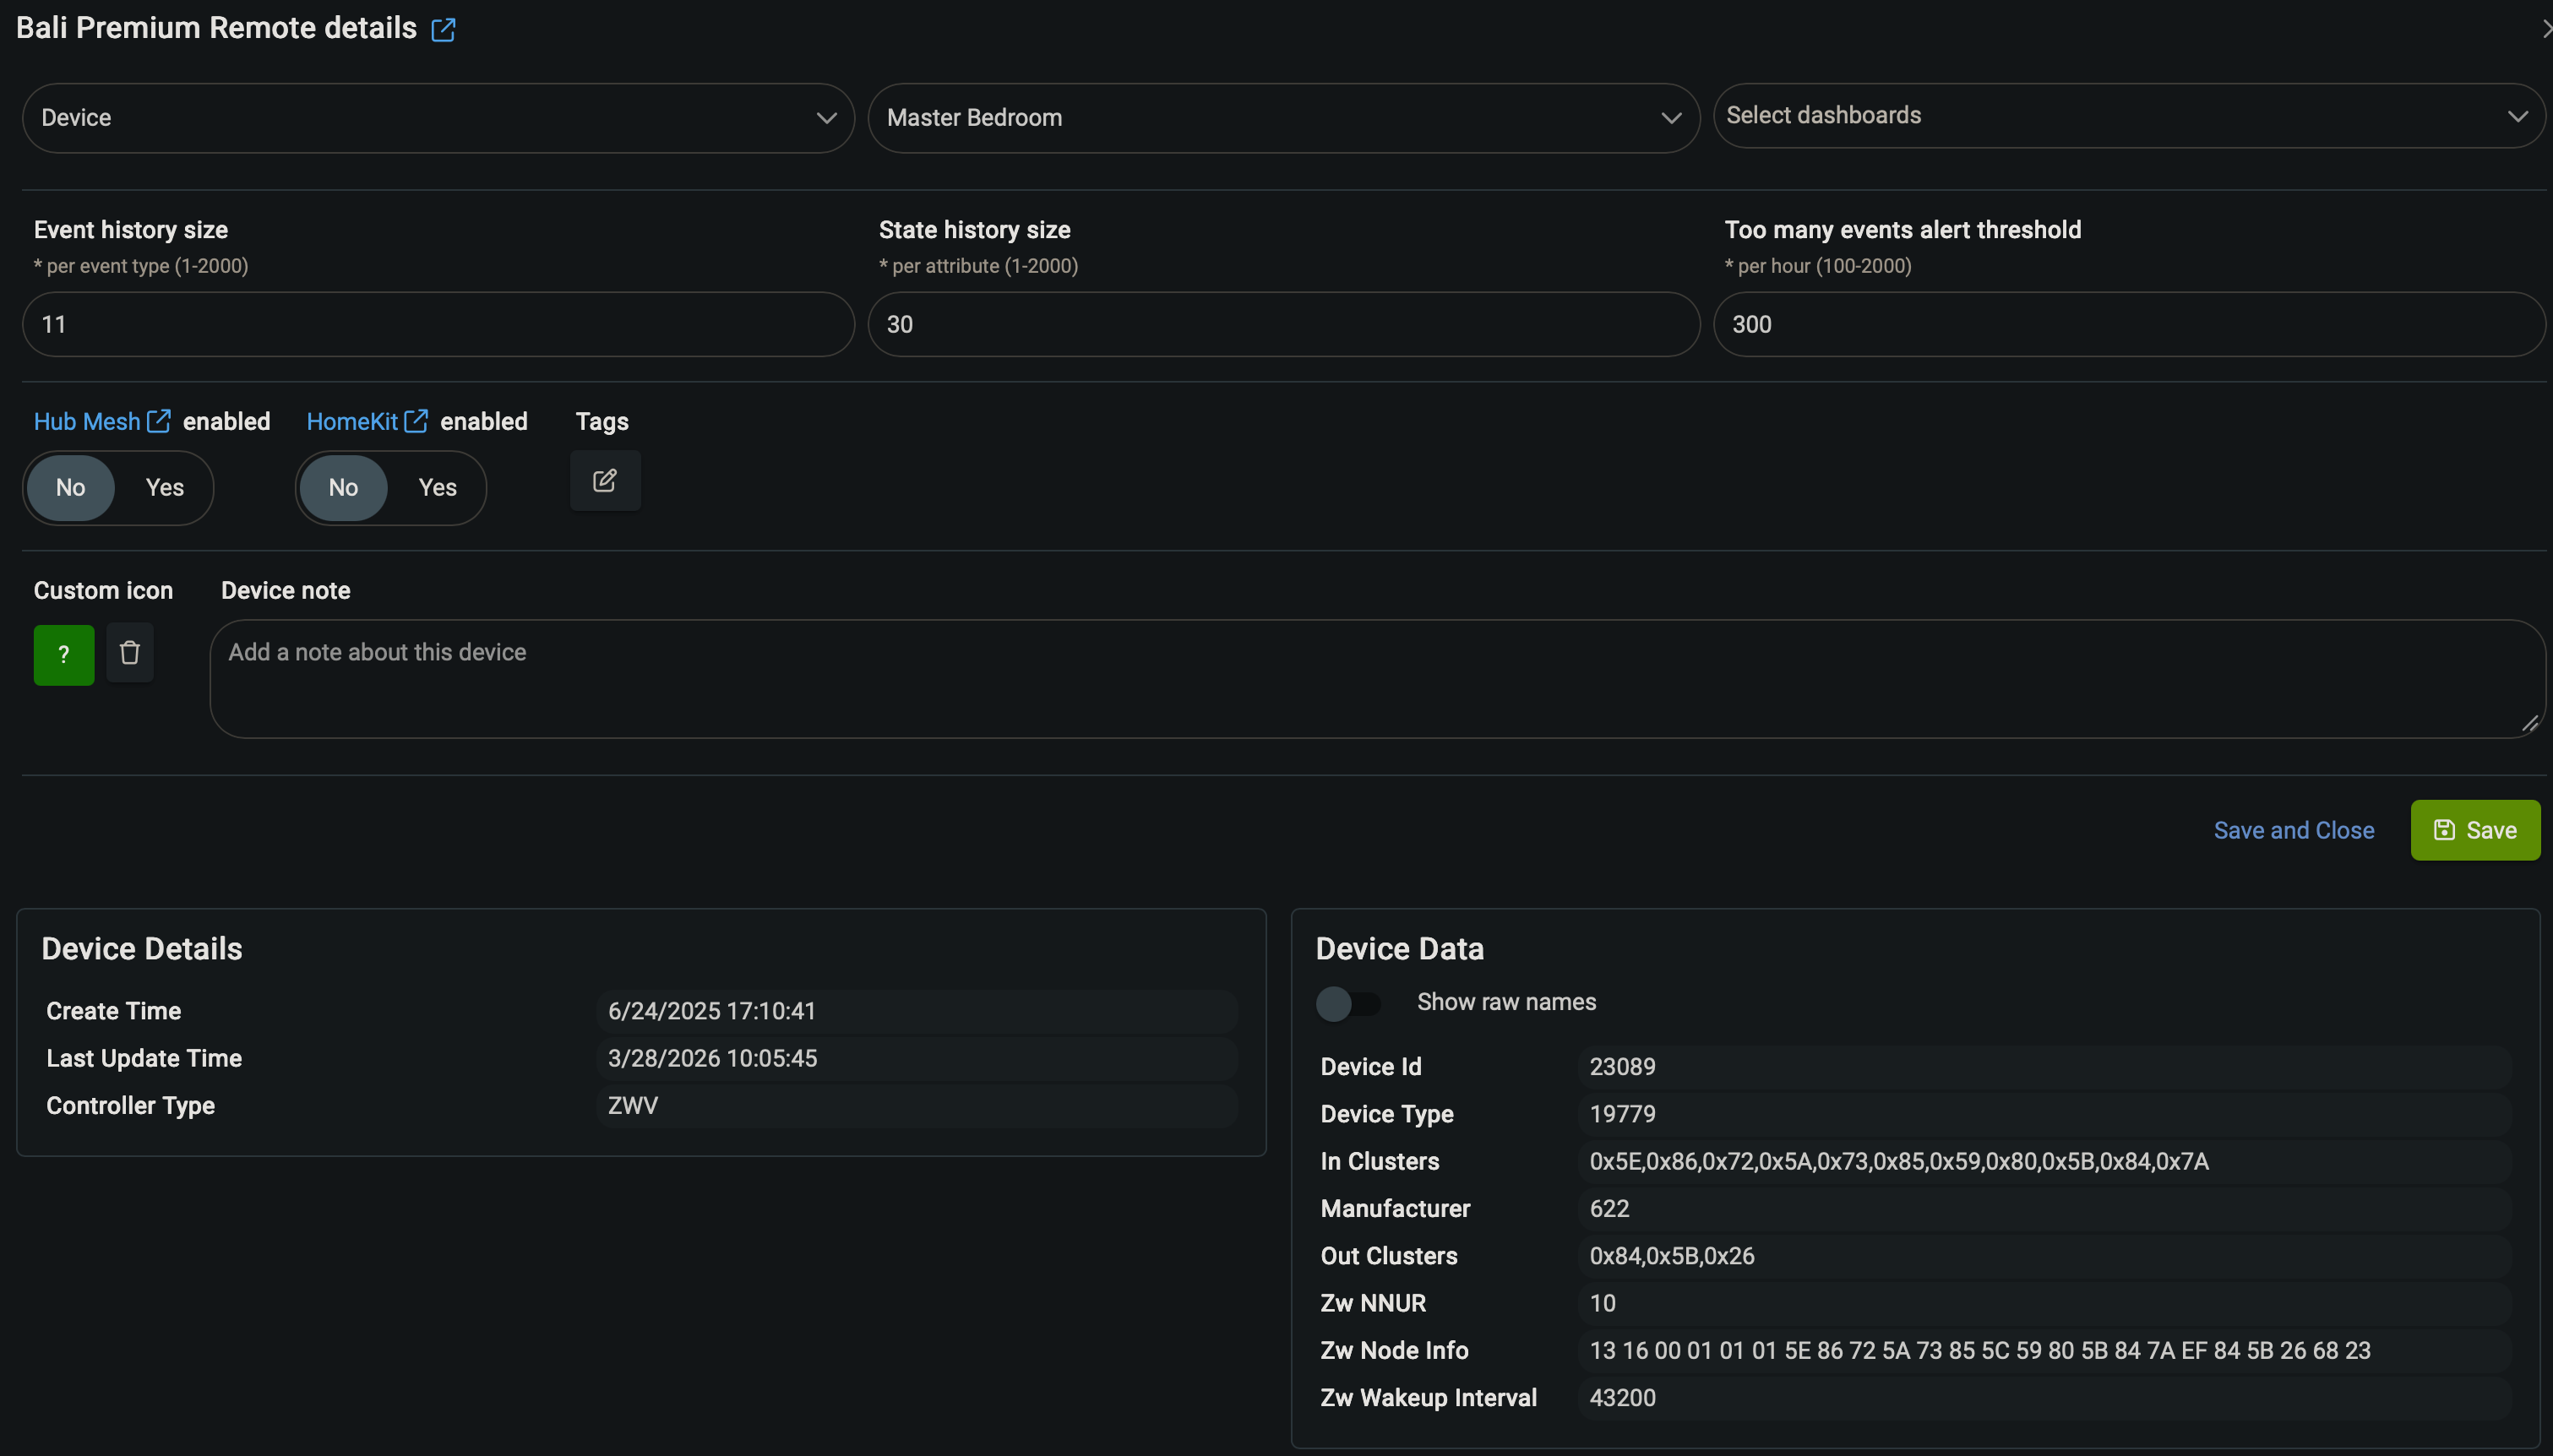The height and width of the screenshot is (1456, 2553).
Task: Click Controller Type value ZWV
Action: coord(633,1105)
